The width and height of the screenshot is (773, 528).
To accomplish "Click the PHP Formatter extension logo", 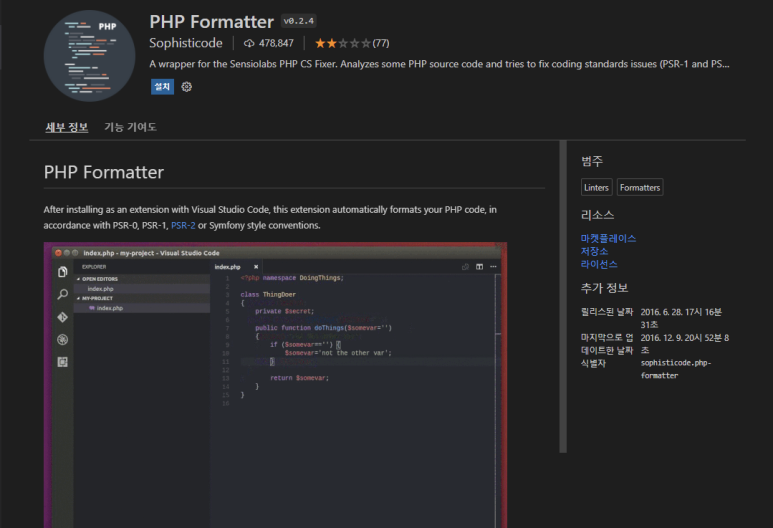I will (89, 56).
